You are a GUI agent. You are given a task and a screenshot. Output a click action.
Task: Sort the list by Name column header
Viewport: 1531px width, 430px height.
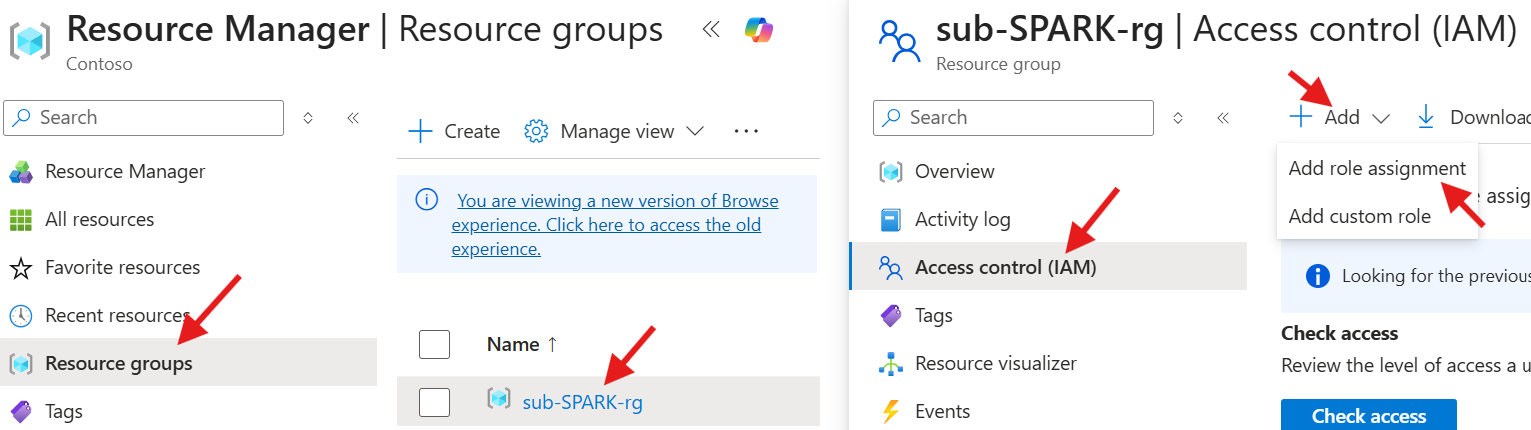[x=513, y=344]
